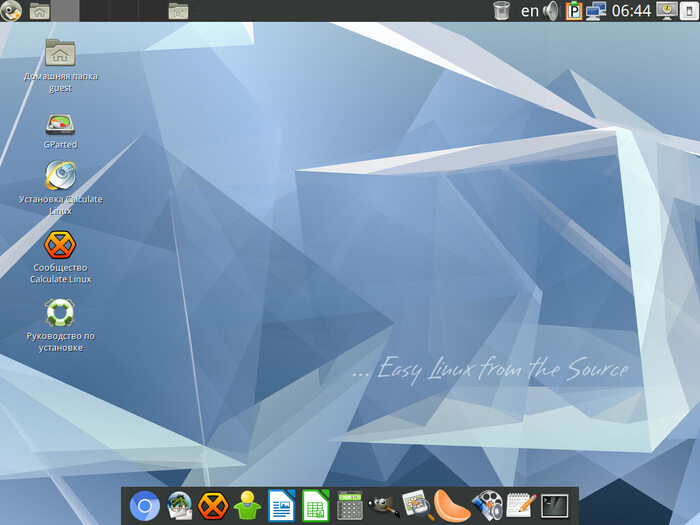Open the monitor power manager tray icon
This screenshot has height=525, width=700.
[x=667, y=11]
